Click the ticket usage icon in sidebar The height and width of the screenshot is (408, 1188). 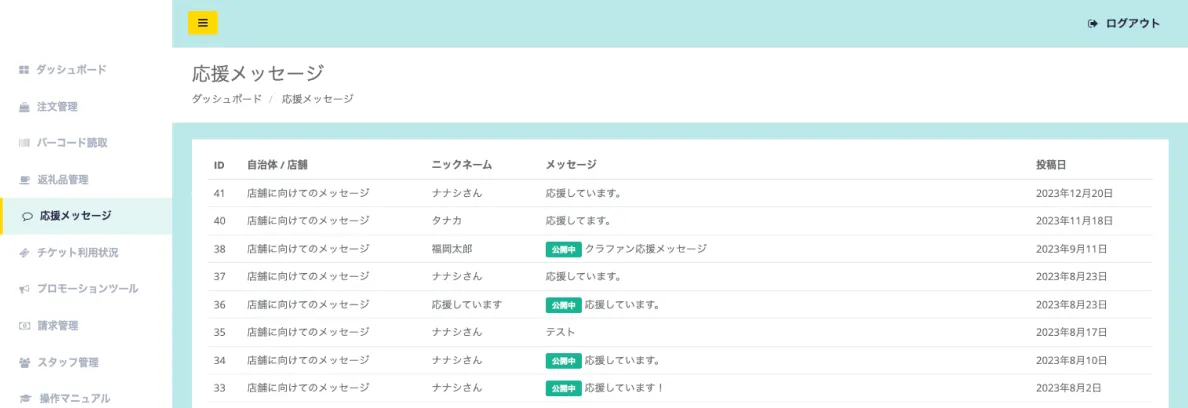pyautogui.click(x=25, y=253)
